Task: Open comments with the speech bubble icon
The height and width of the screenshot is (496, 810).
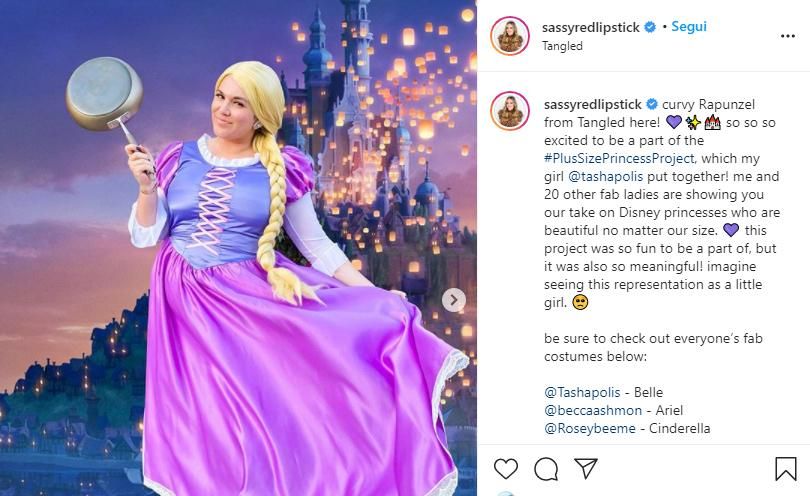Action: [x=546, y=469]
